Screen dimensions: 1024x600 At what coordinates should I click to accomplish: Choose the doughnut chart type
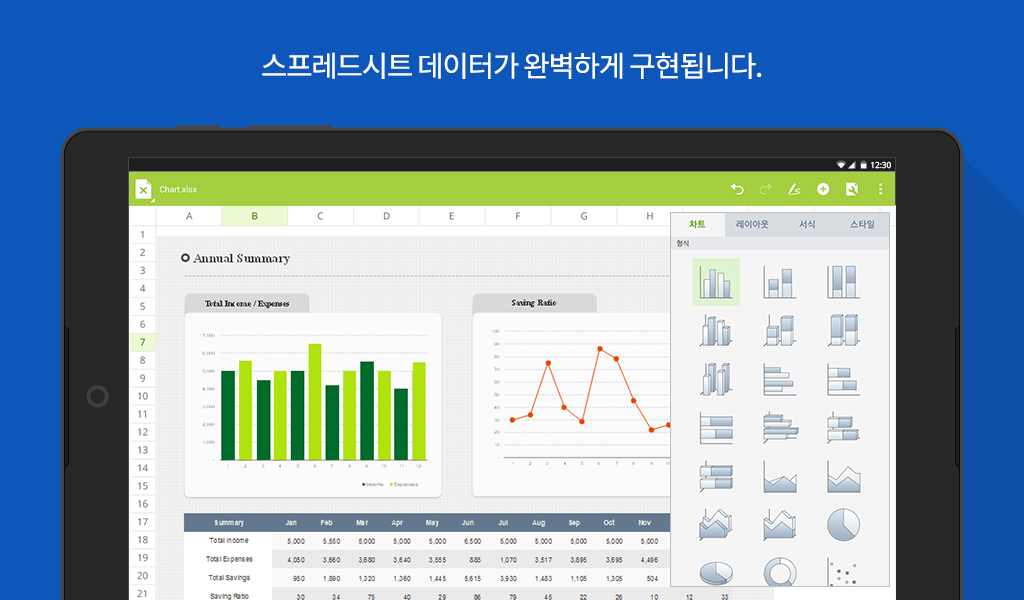pos(780,572)
